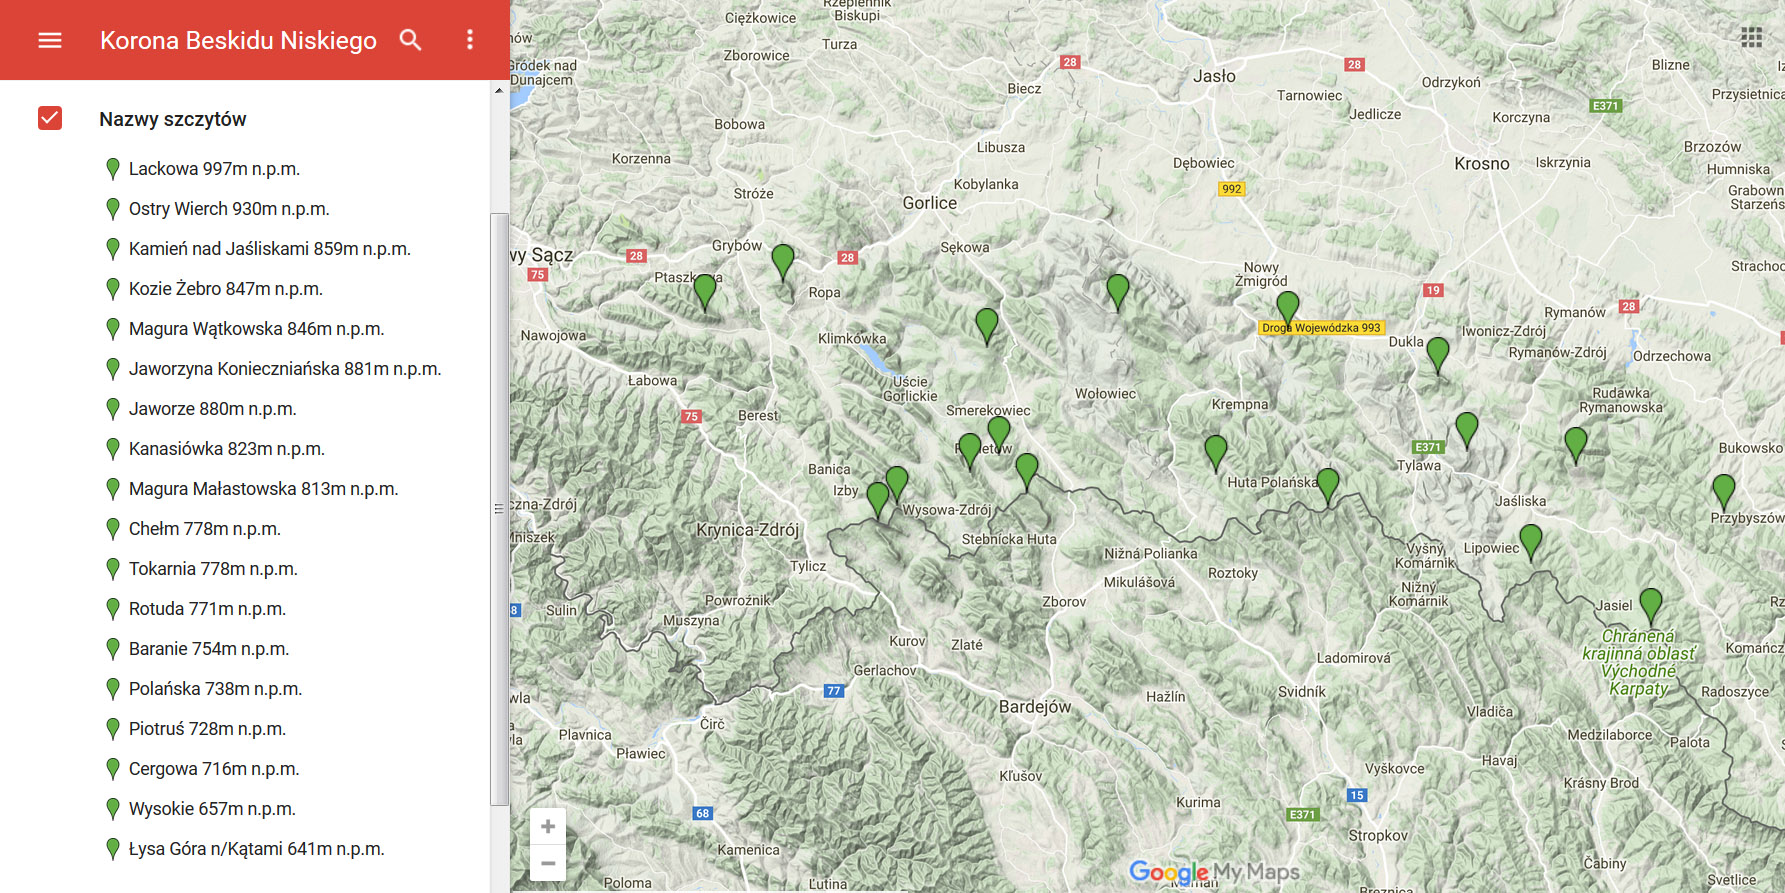Viewport: 1785px width, 893px height.
Task: Select Lackowa 997m n.p.m. in list
Action: click(x=214, y=169)
